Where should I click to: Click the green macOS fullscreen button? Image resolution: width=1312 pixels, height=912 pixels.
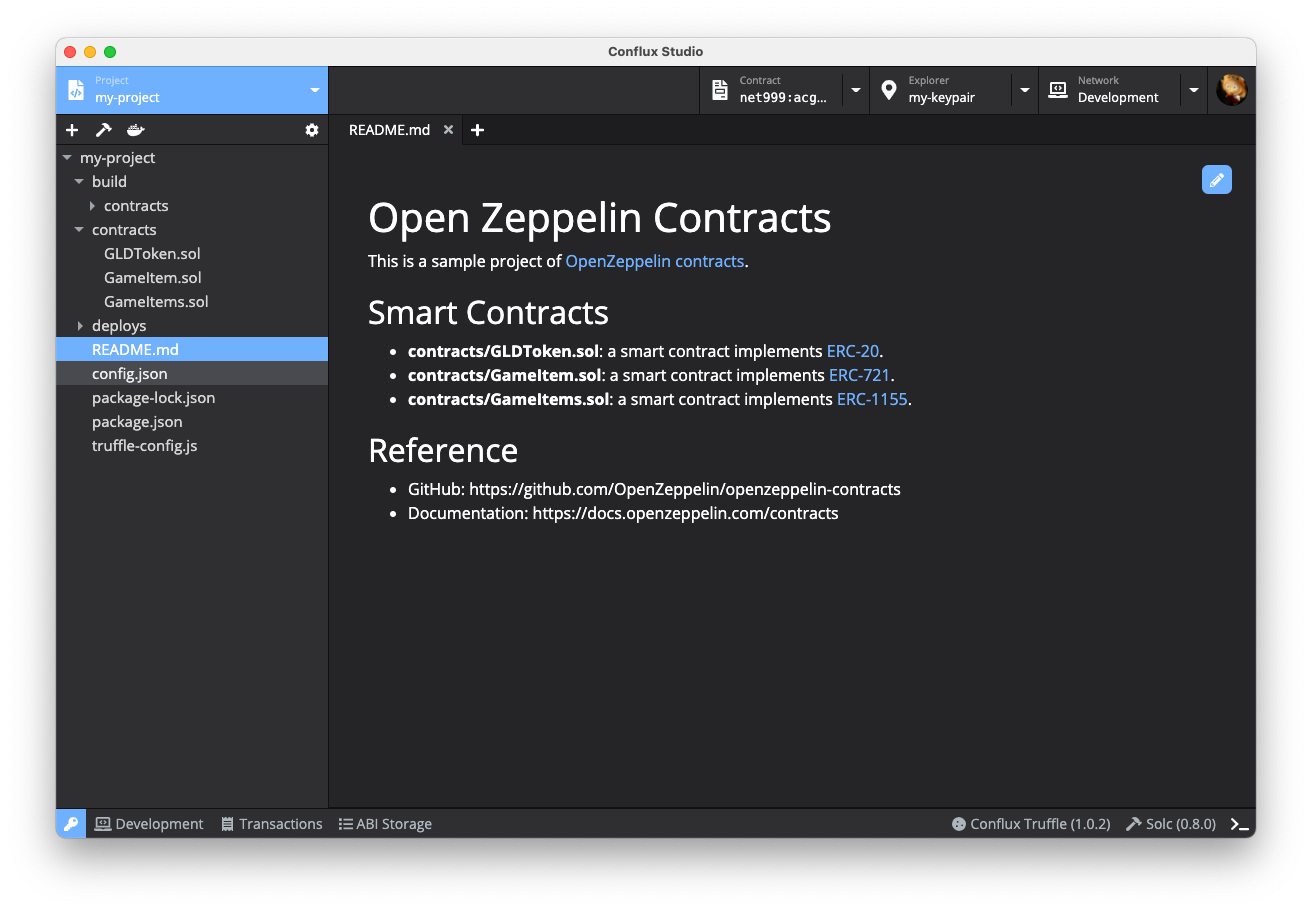[x=110, y=52]
